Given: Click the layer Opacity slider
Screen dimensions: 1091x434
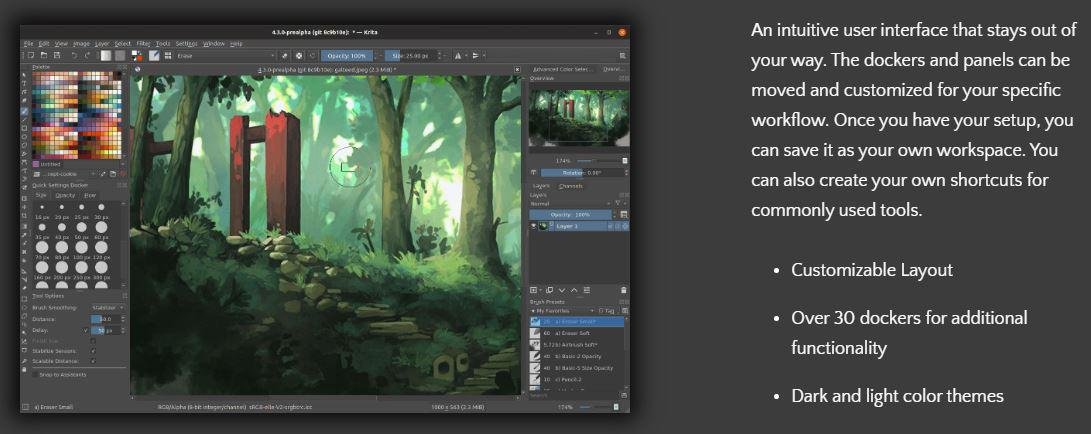Looking at the screenshot, I should pos(571,215).
